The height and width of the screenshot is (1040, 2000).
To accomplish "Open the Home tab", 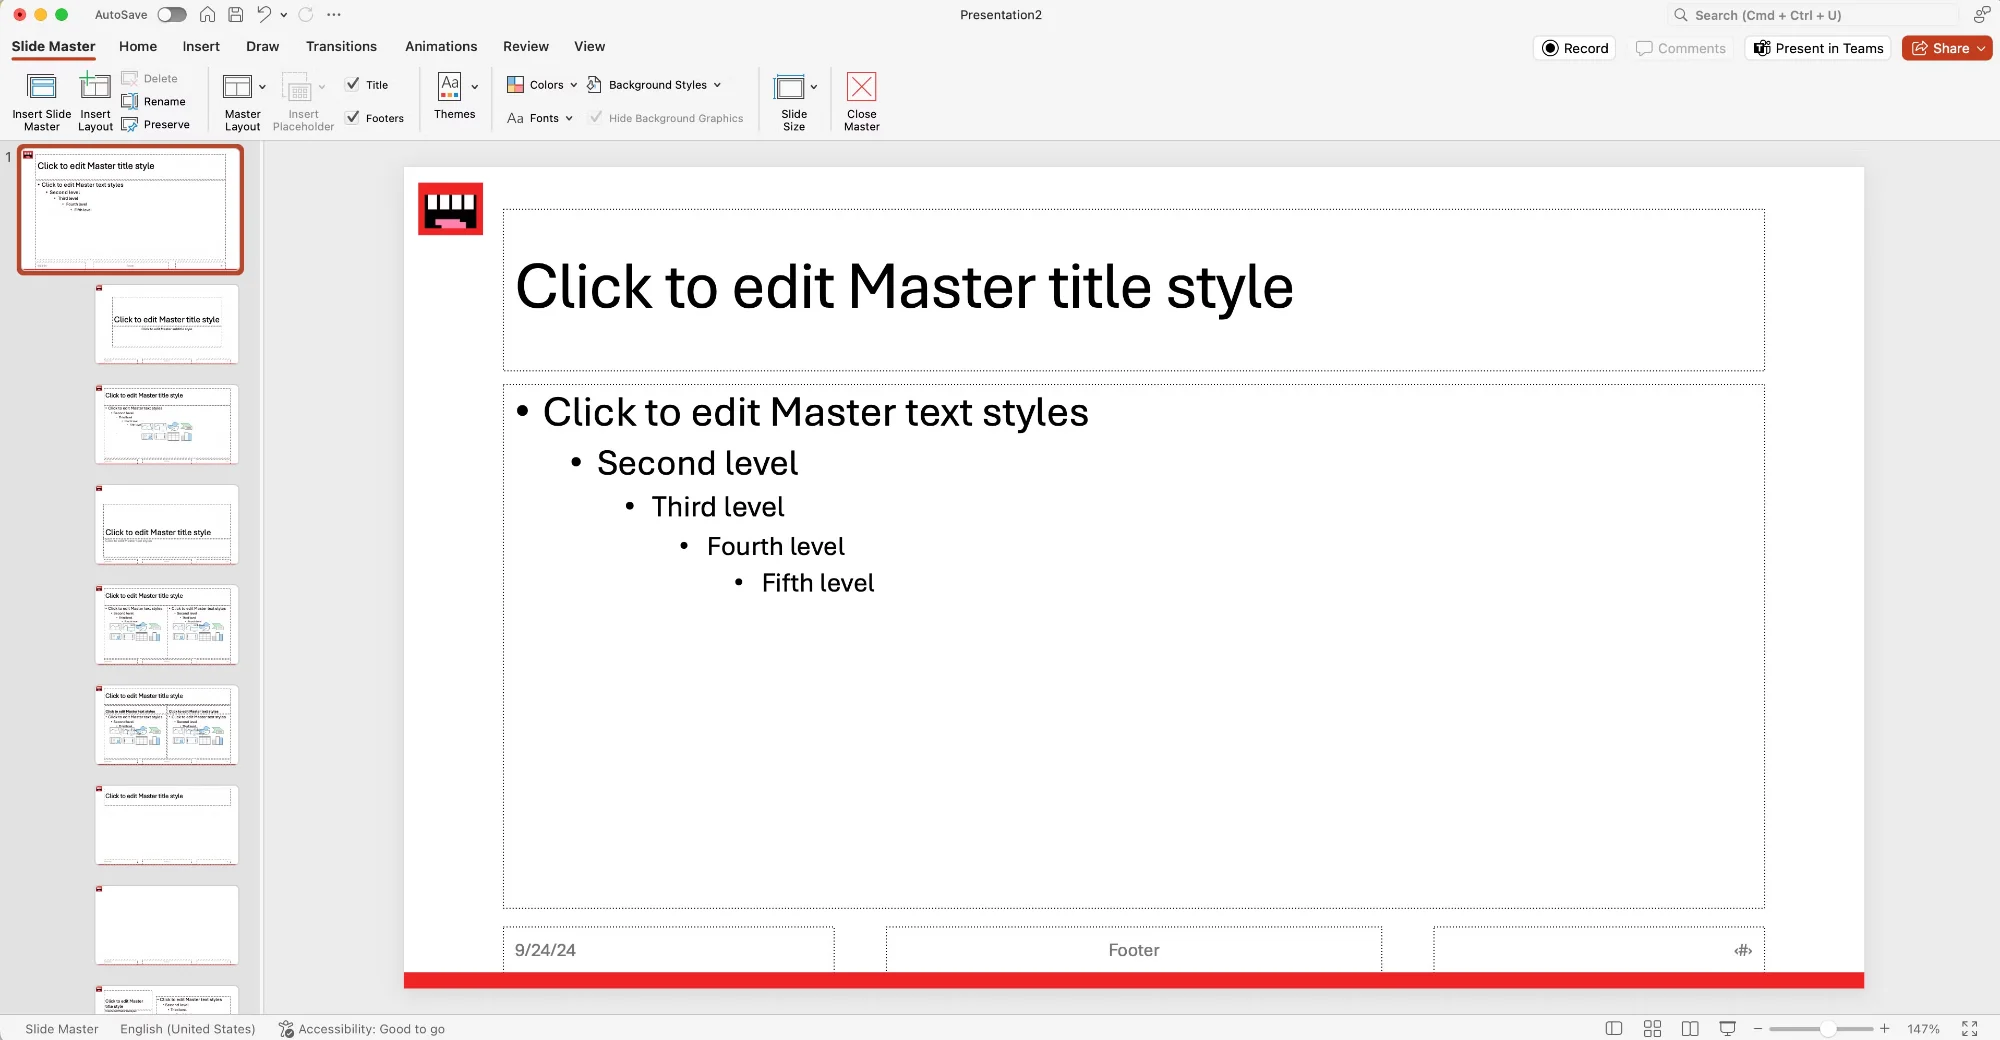I will pyautogui.click(x=138, y=46).
